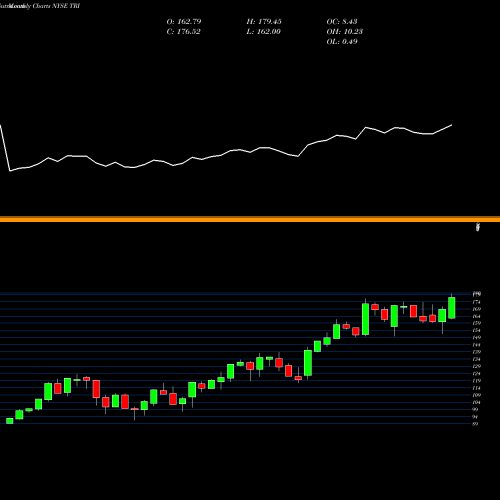Click the 104 price axis label
Image resolution: width=500 pixels, height=500 pixels.
coord(476,402)
